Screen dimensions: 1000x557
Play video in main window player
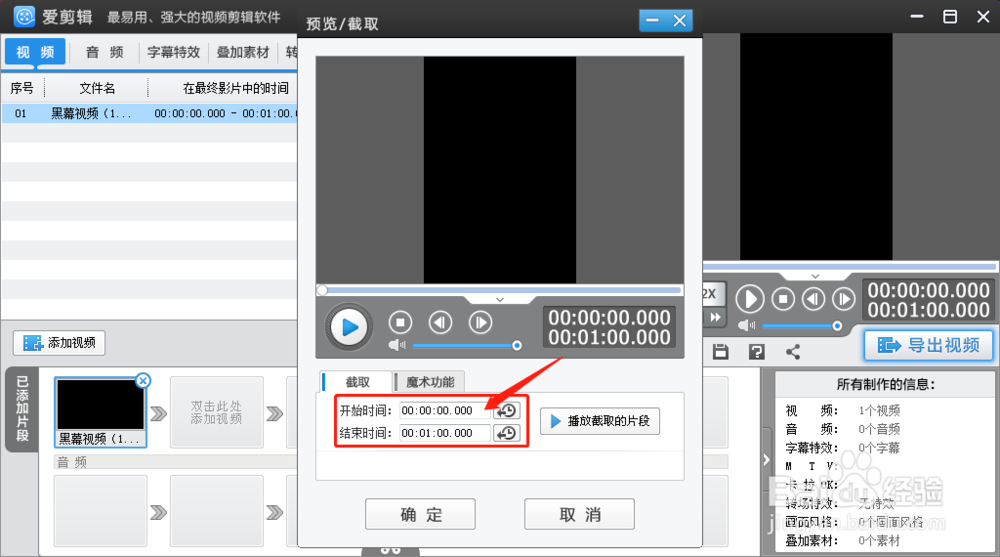pos(750,299)
